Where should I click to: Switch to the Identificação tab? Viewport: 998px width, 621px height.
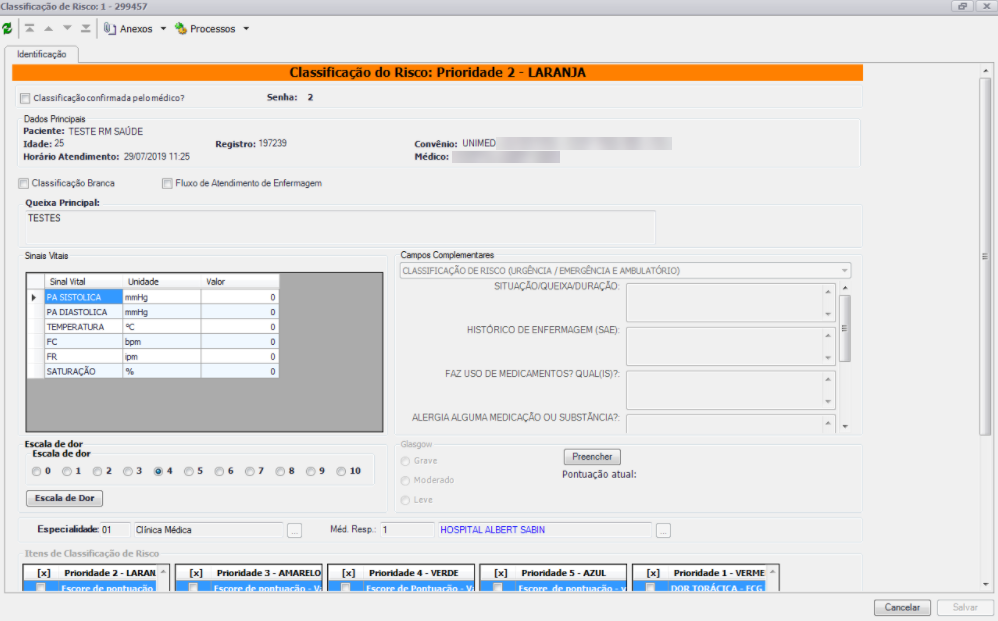click(x=41, y=55)
